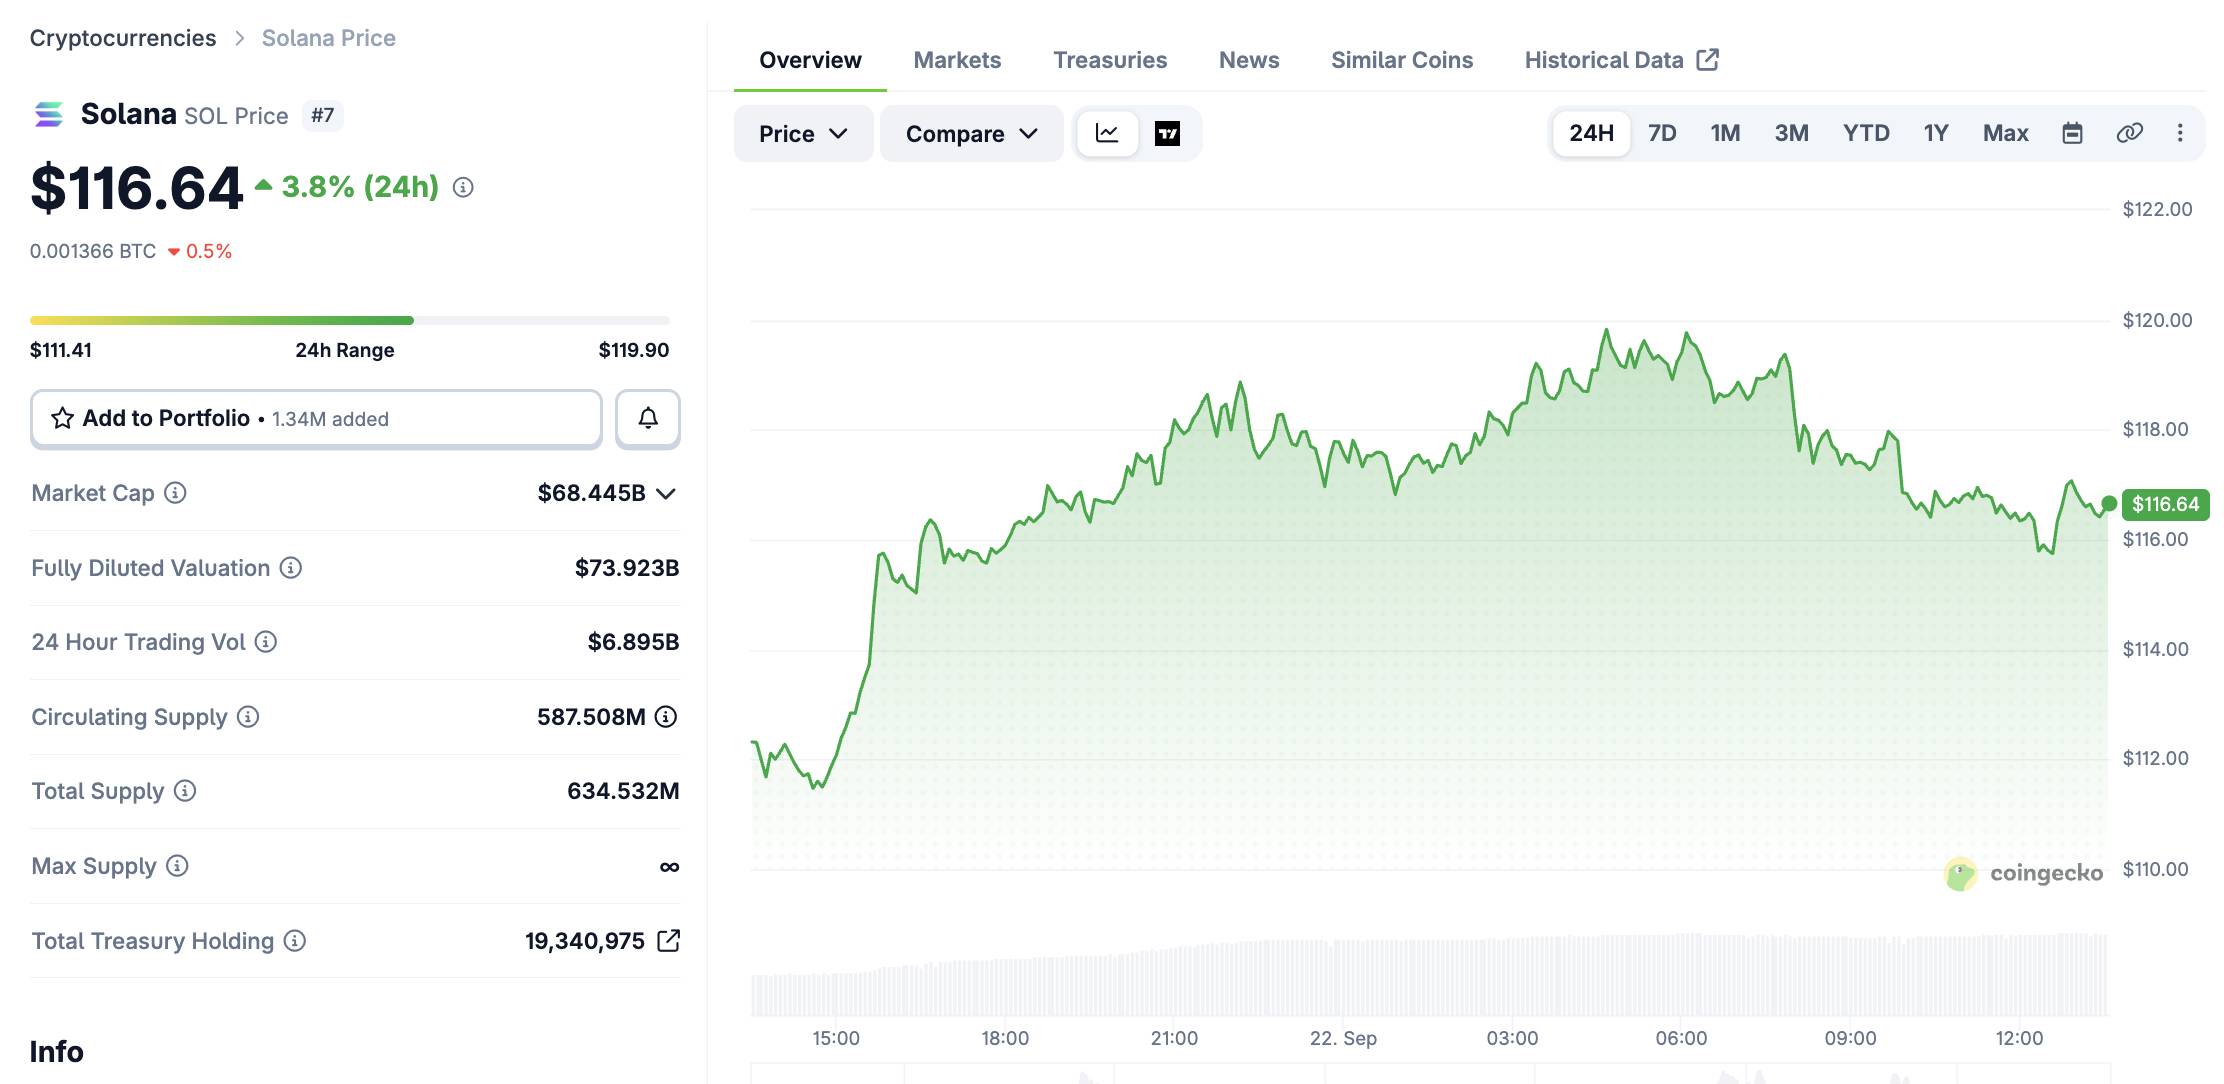The image size is (2224, 1084).
Task: Show Max Supply info icon
Action: 177,866
